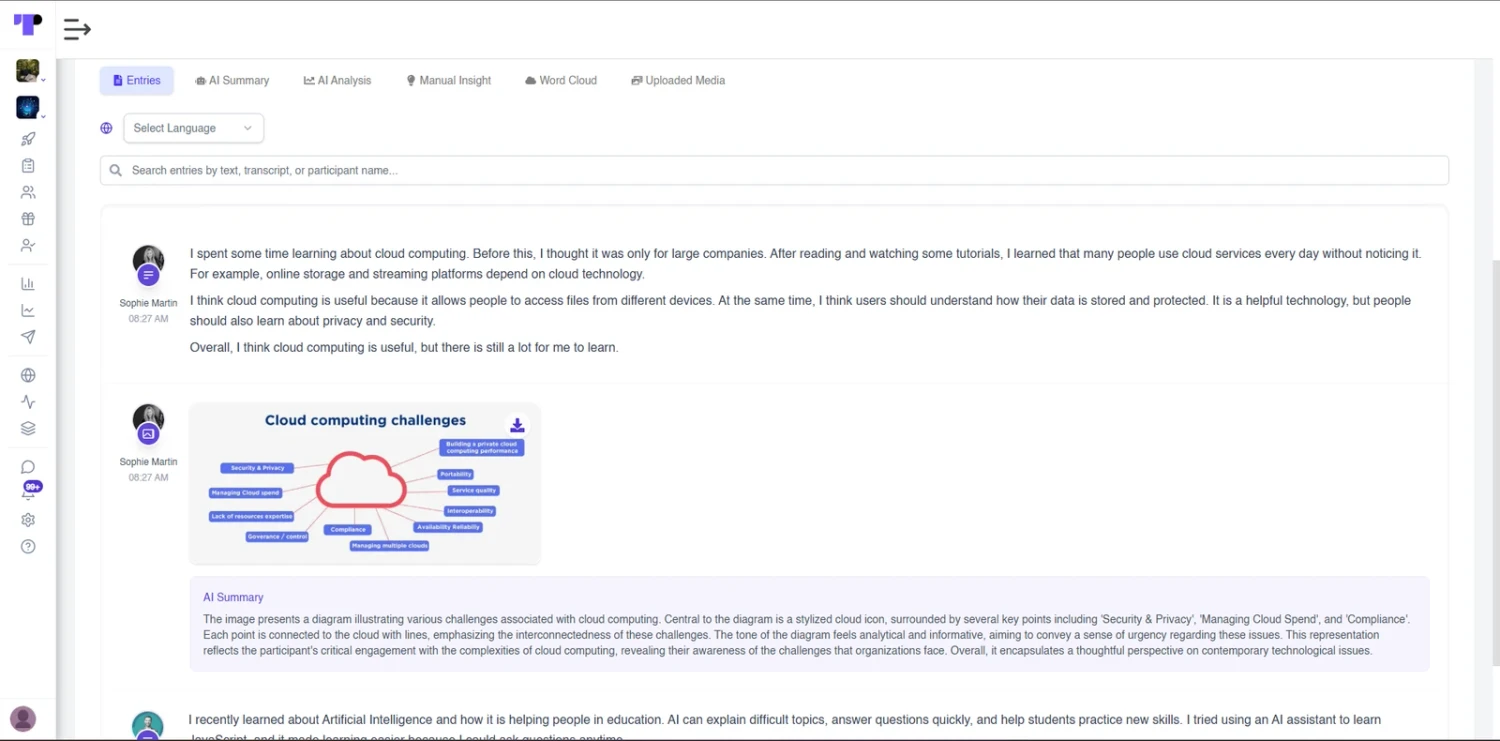
Task: Click the magnifier icon in search box
Action: click(116, 171)
